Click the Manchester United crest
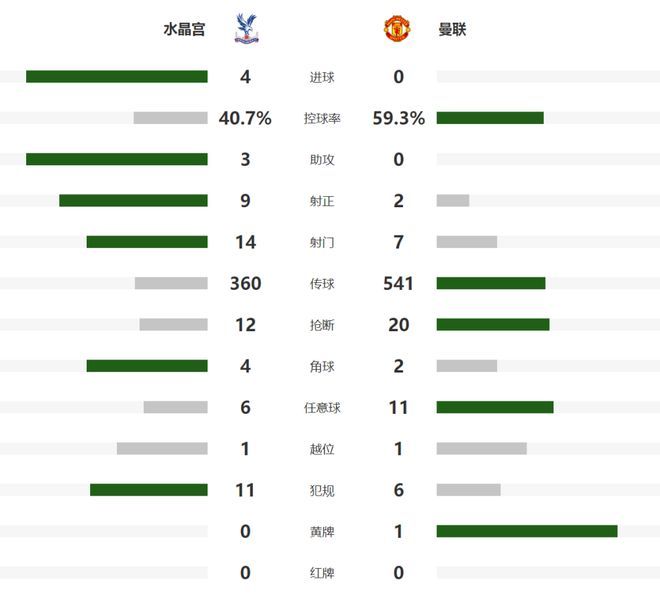The image size is (660, 599). (x=397, y=29)
